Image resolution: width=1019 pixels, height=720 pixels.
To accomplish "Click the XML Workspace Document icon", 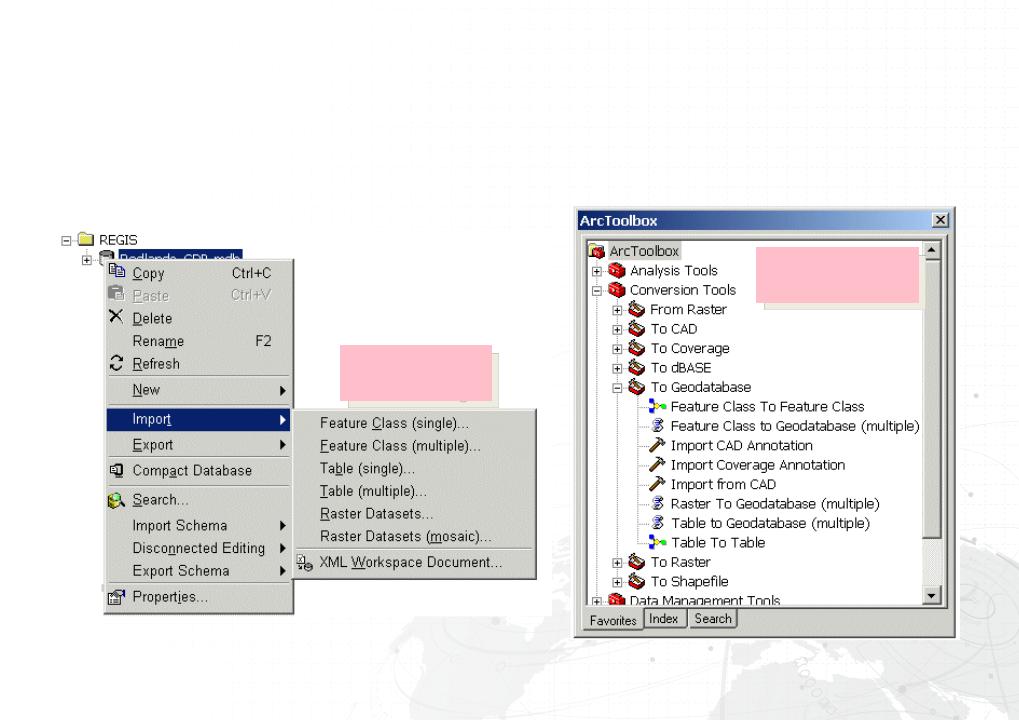I will 305,563.
